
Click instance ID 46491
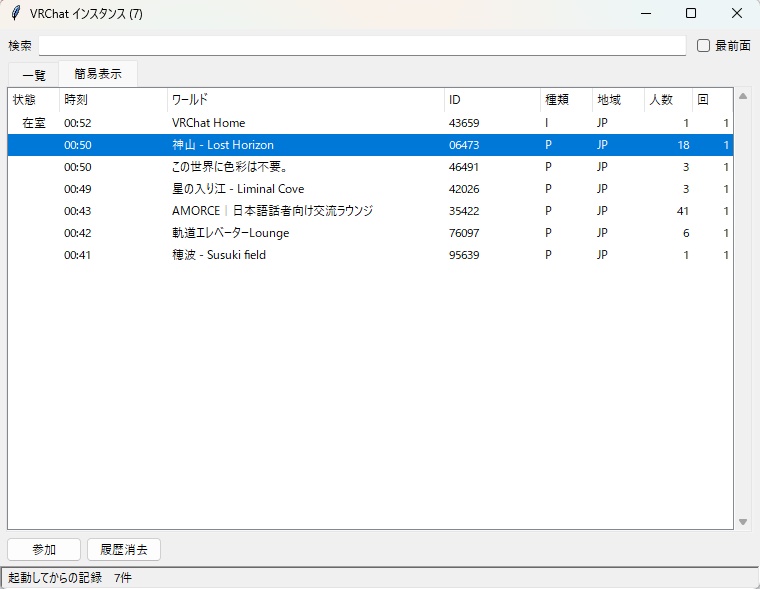click(464, 167)
